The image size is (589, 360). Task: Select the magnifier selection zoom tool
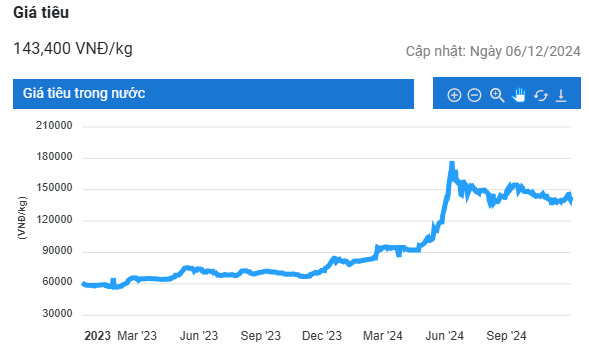pyautogui.click(x=497, y=95)
